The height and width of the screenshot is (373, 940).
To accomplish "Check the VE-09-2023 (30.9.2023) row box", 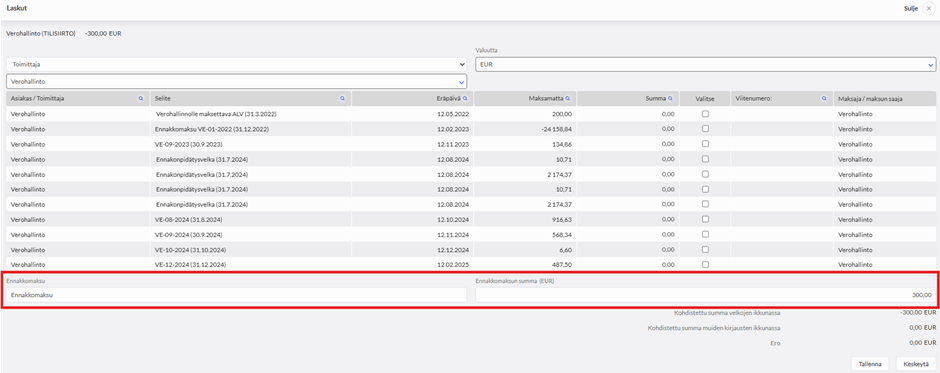I will coord(705,143).
